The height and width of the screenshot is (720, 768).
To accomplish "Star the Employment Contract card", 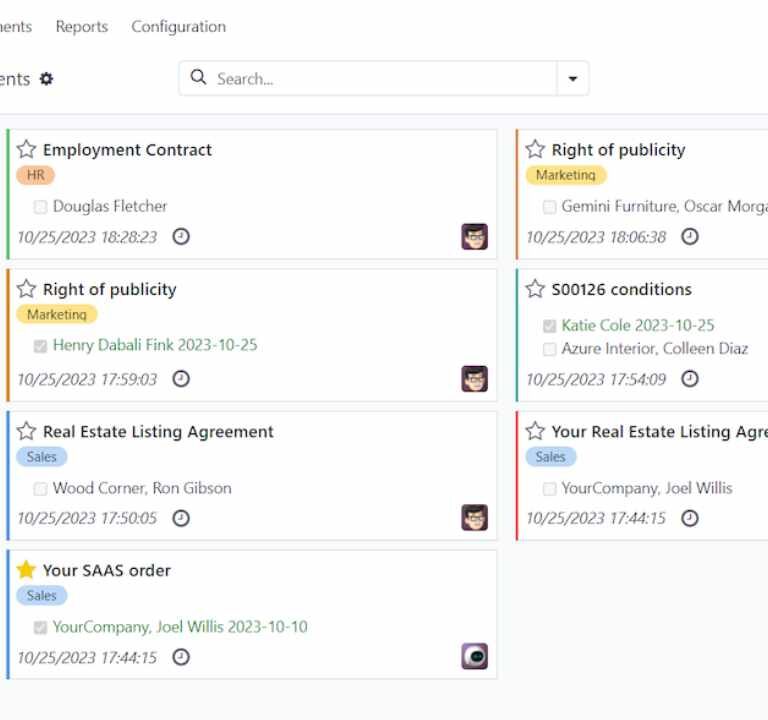I will pos(26,150).
